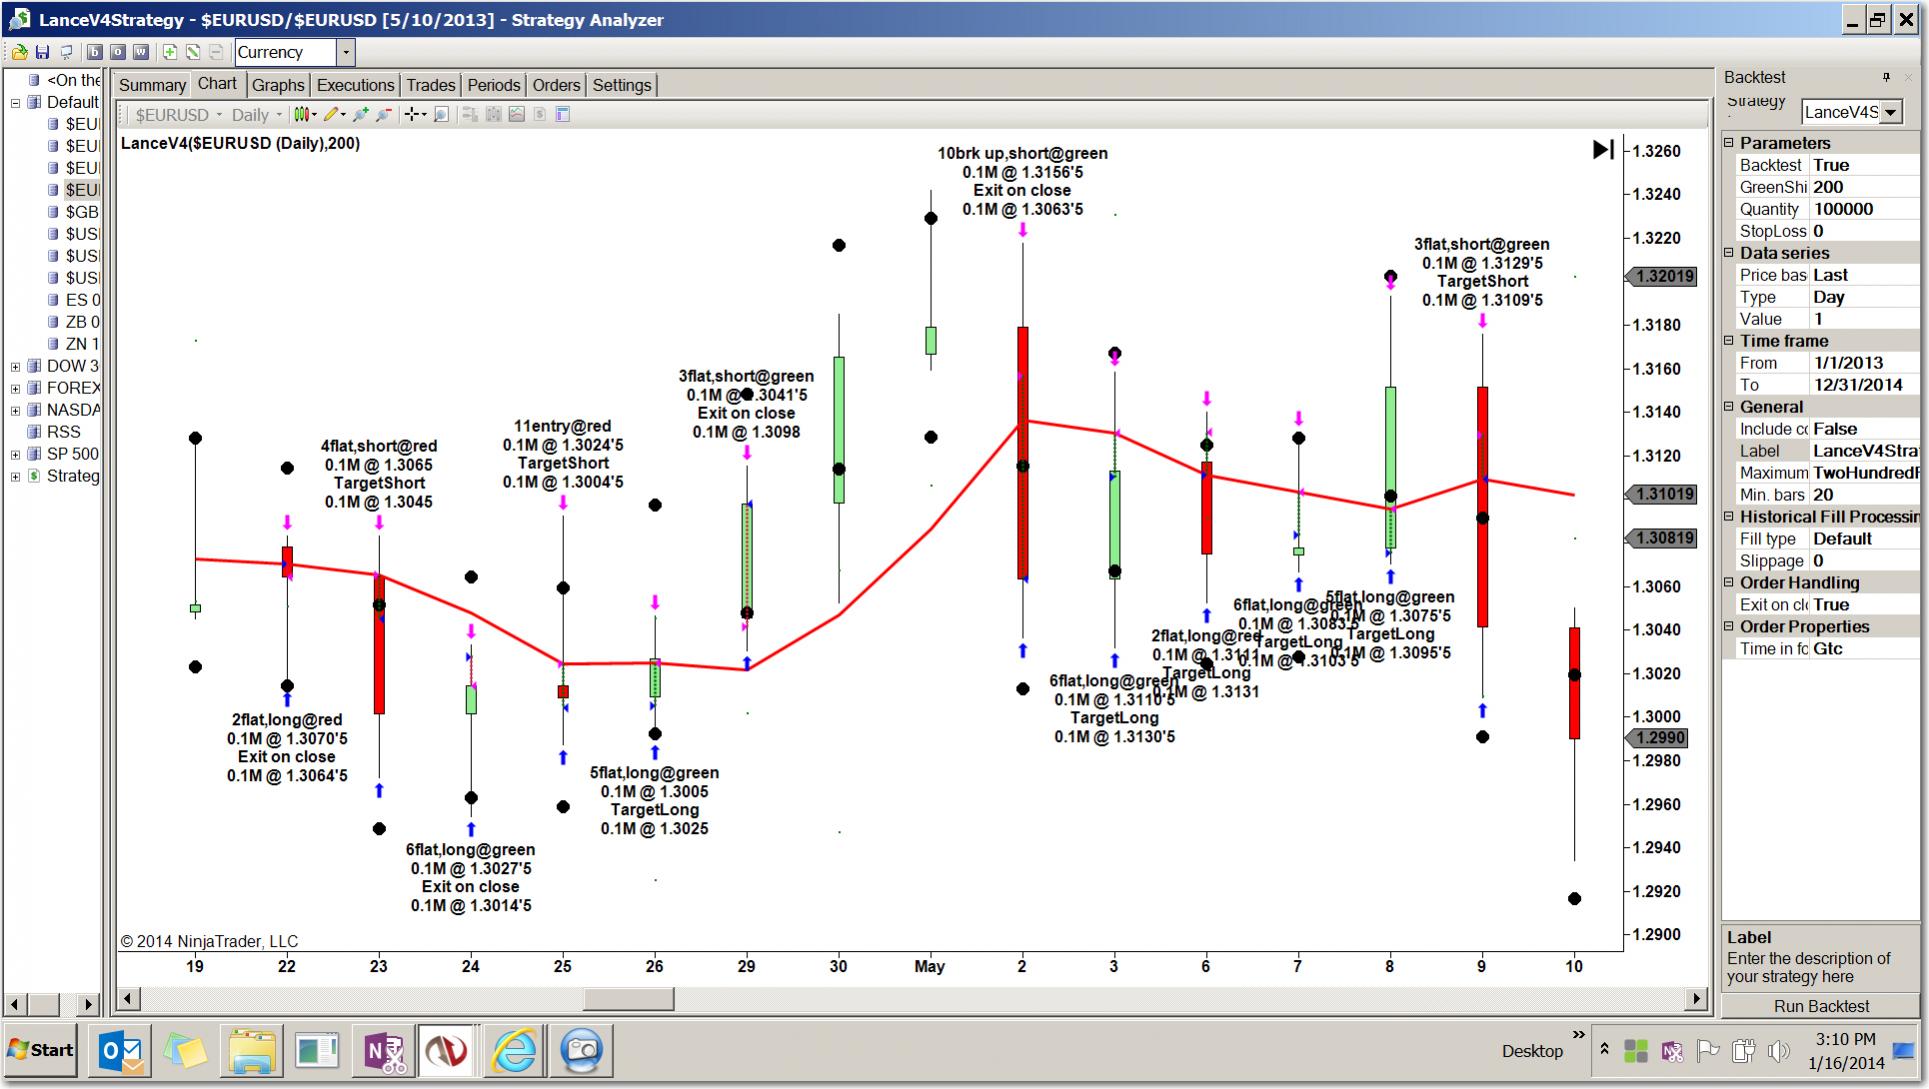Jump to latest bar arrow icon
Image resolution: width=1929 pixels, height=1089 pixels.
coord(1602,149)
